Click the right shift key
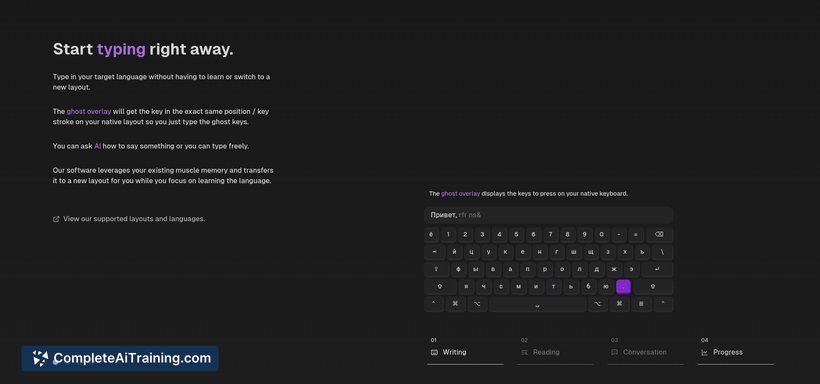This screenshot has width=820, height=384. [x=653, y=287]
